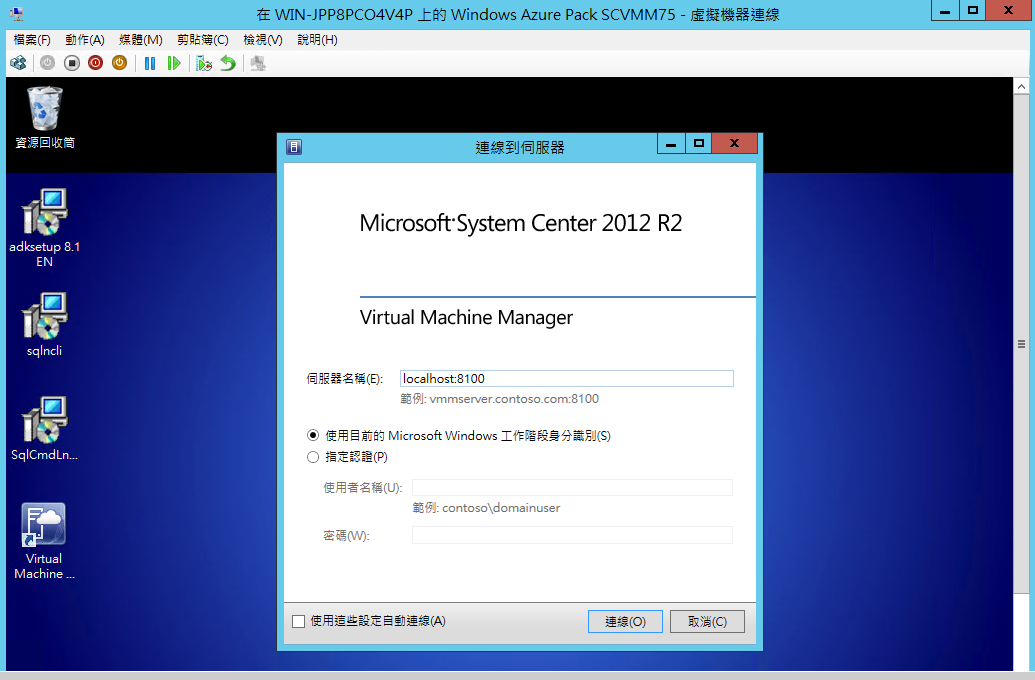Open the 剪貼簿(C) menu

pyautogui.click(x=203, y=40)
